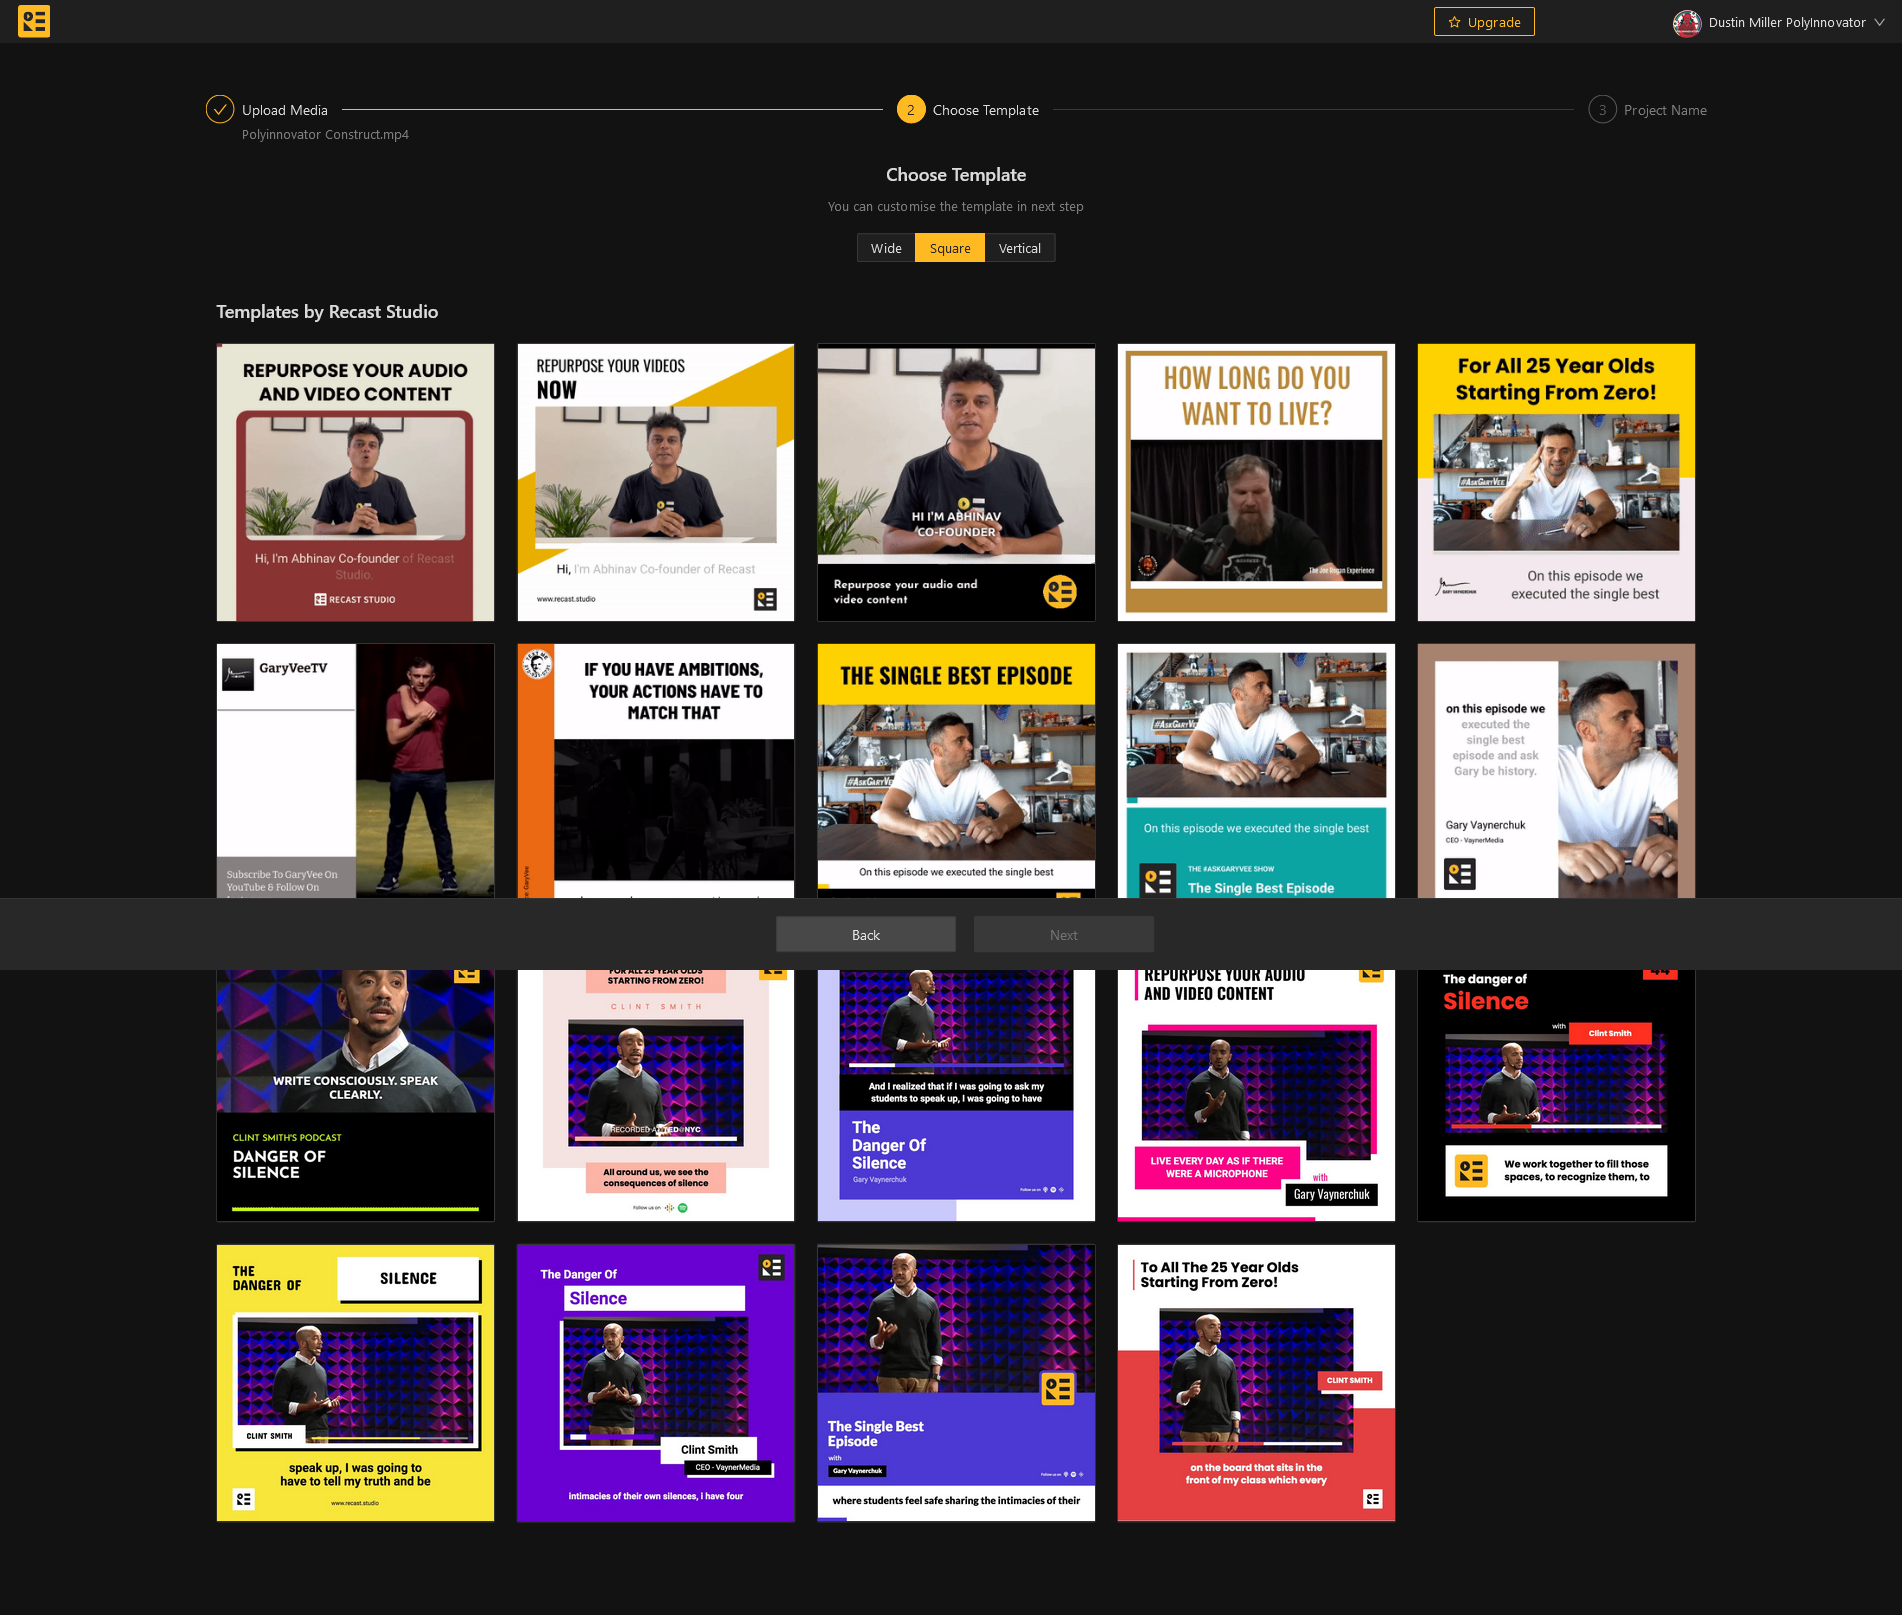Click the Upload Media checkmark step icon
The width and height of the screenshot is (1902, 1615).
click(x=220, y=110)
